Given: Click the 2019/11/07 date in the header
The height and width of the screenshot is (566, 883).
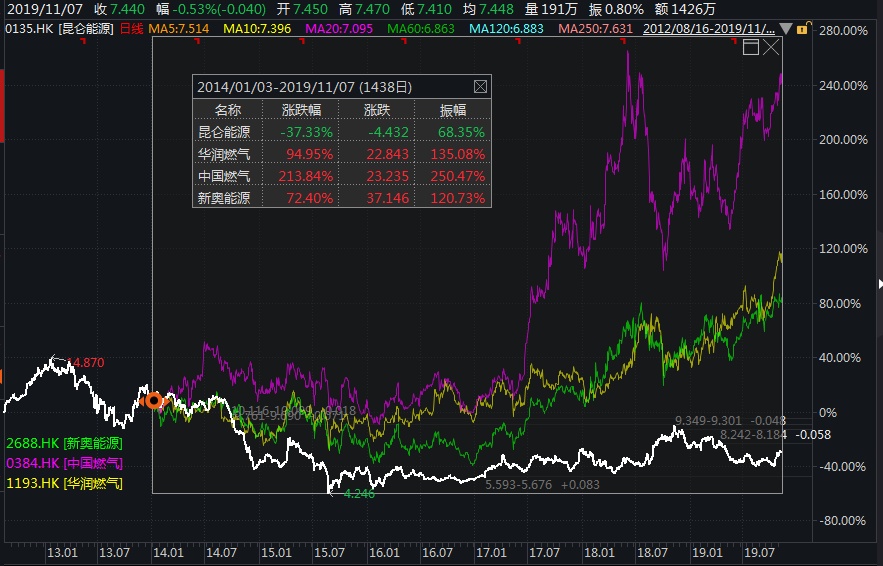Looking at the screenshot, I should click(x=44, y=9).
